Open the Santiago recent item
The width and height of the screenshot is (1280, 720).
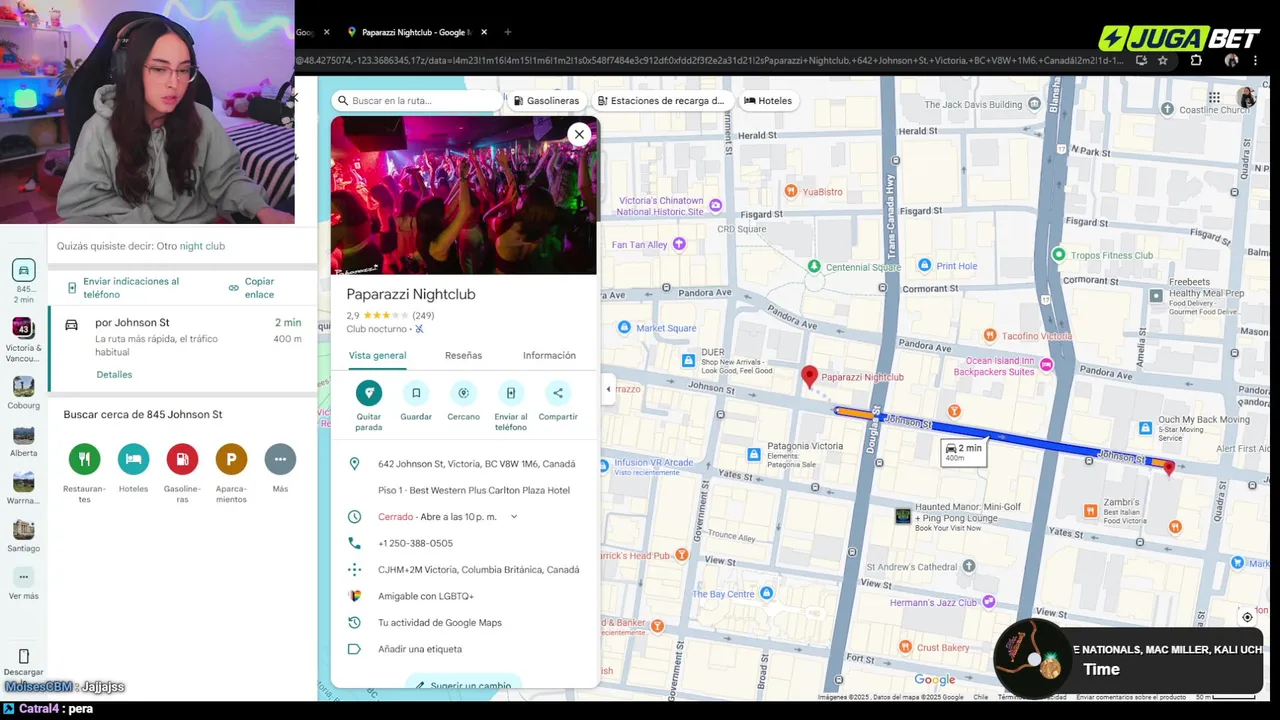coord(23,536)
